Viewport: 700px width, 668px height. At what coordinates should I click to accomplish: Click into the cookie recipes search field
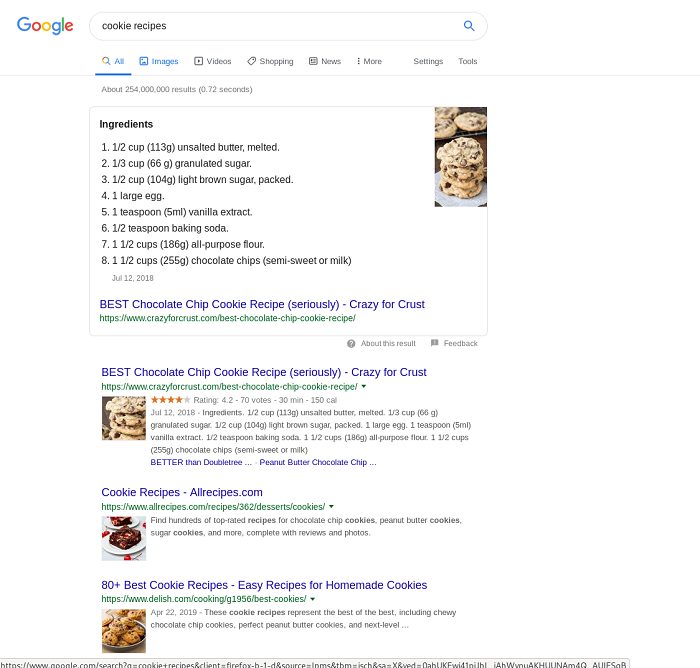click(x=277, y=26)
